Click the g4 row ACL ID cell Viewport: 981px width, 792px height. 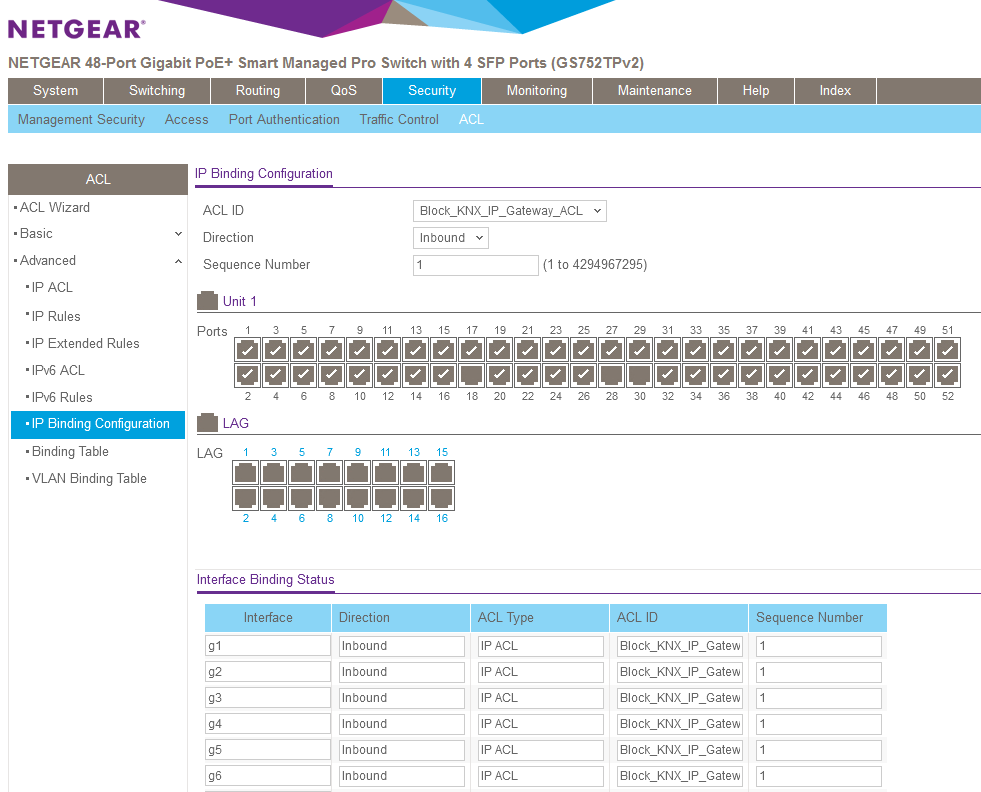(680, 724)
